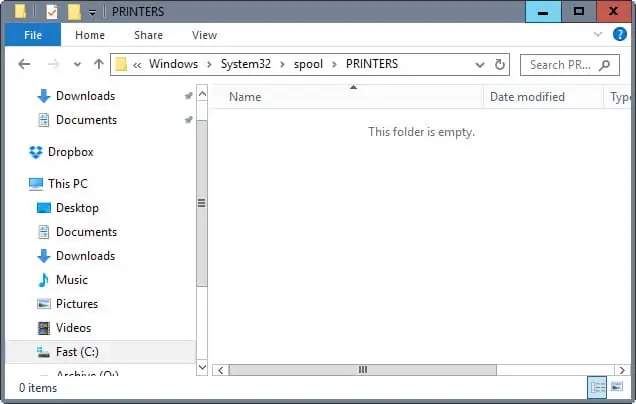Click the New Folder quick access icon
Screen dimensions: 636x404
click(74, 12)
